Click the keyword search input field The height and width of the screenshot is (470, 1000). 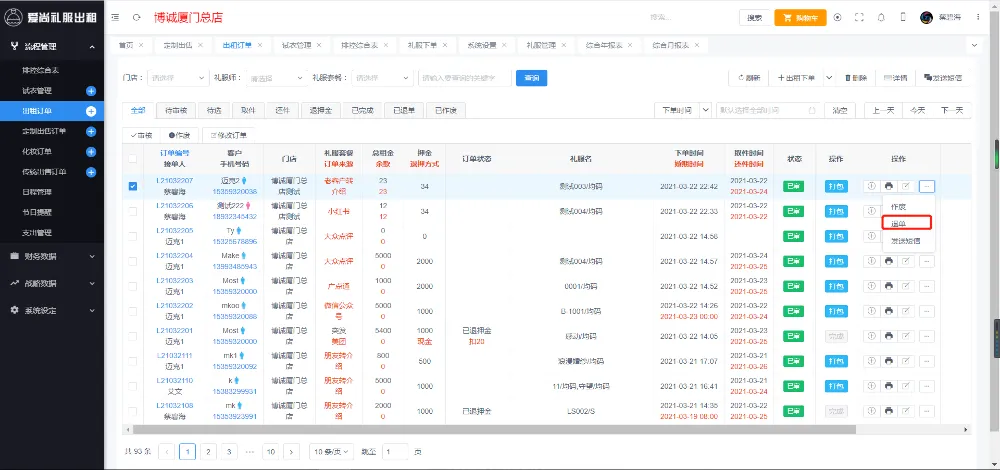coord(463,78)
